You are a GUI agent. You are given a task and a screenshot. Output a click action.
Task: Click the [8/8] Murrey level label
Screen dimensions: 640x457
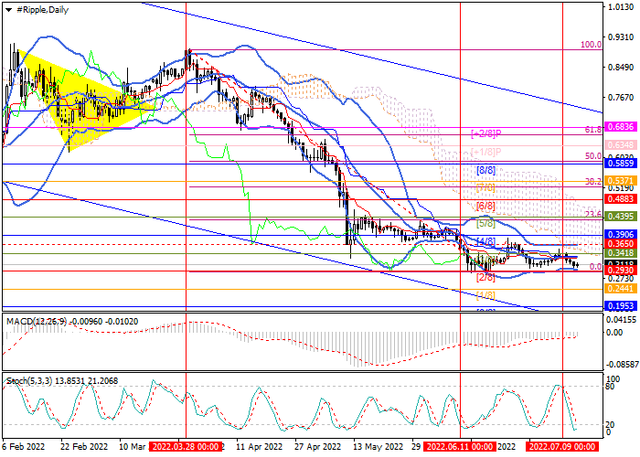point(486,170)
